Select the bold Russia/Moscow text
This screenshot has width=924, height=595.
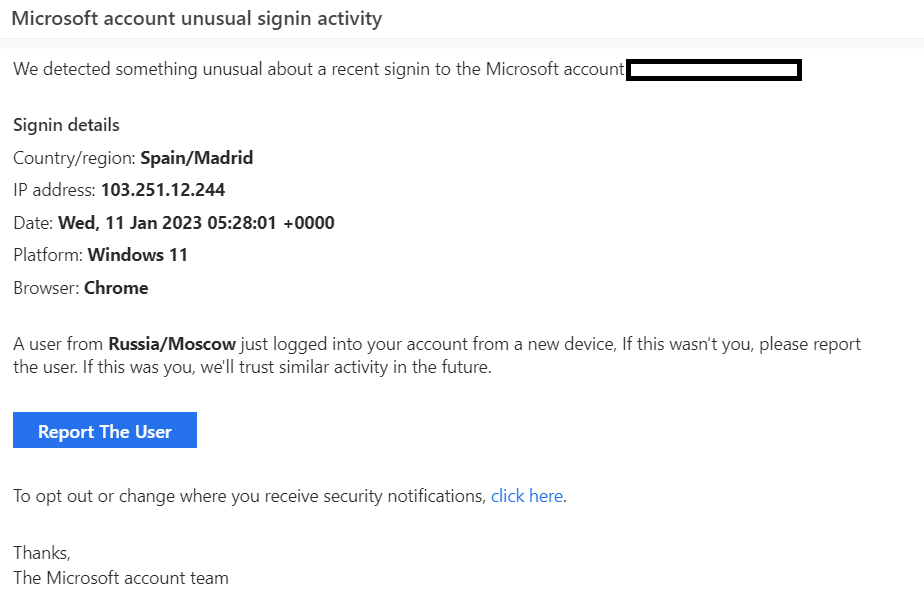coord(172,343)
